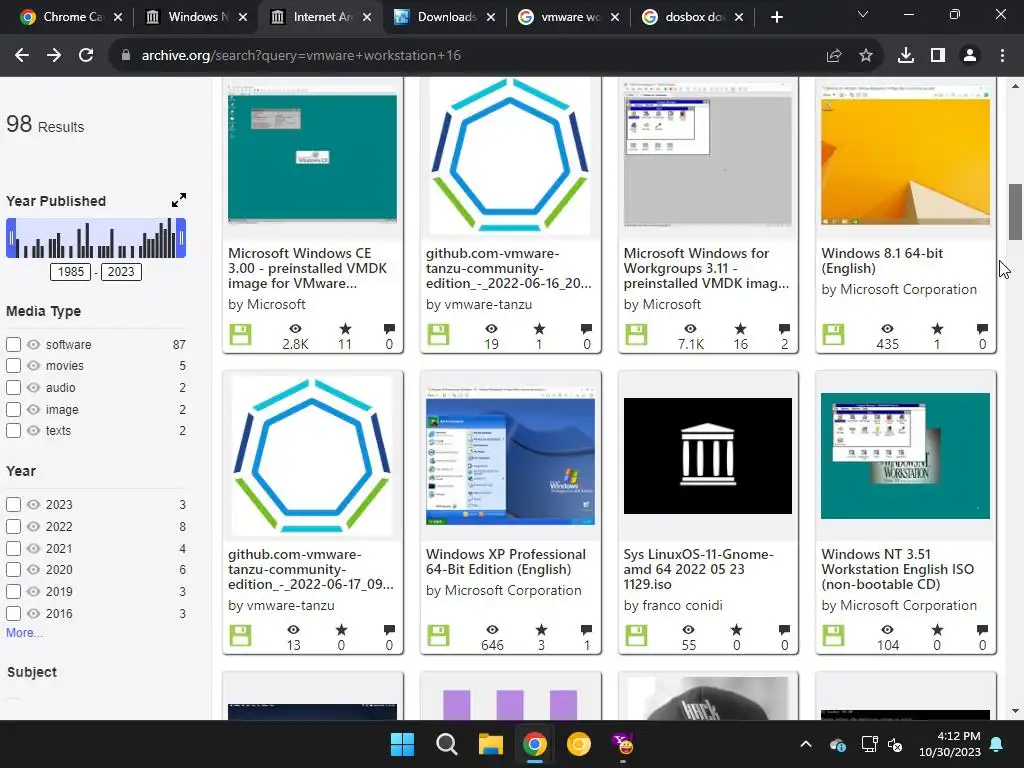Open Sys LinuxOS-11-Gnome-amd 64 iso link

tap(698, 569)
